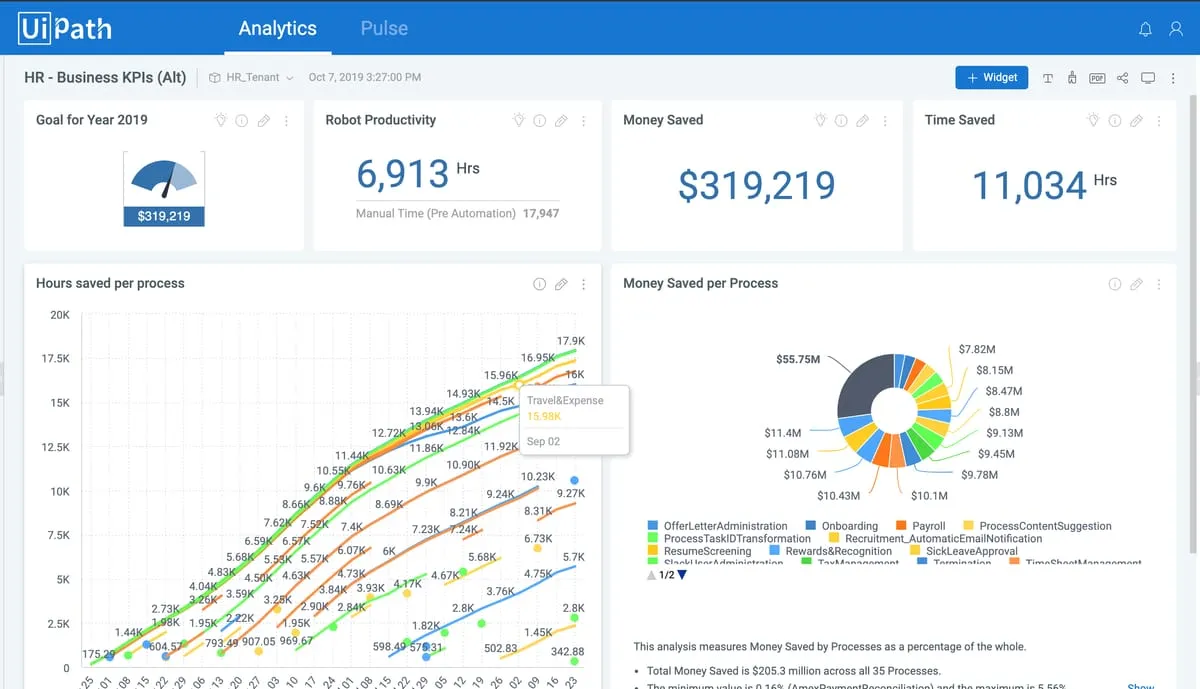
Task: Go to next legend page arrow
Action: [x=683, y=575]
